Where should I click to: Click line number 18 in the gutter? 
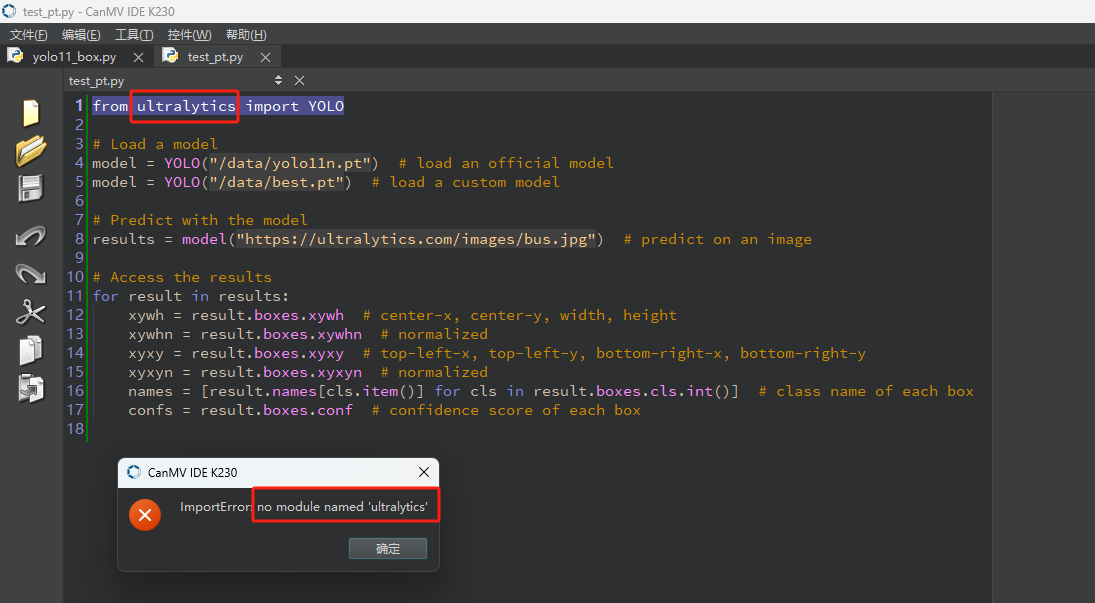coord(75,428)
